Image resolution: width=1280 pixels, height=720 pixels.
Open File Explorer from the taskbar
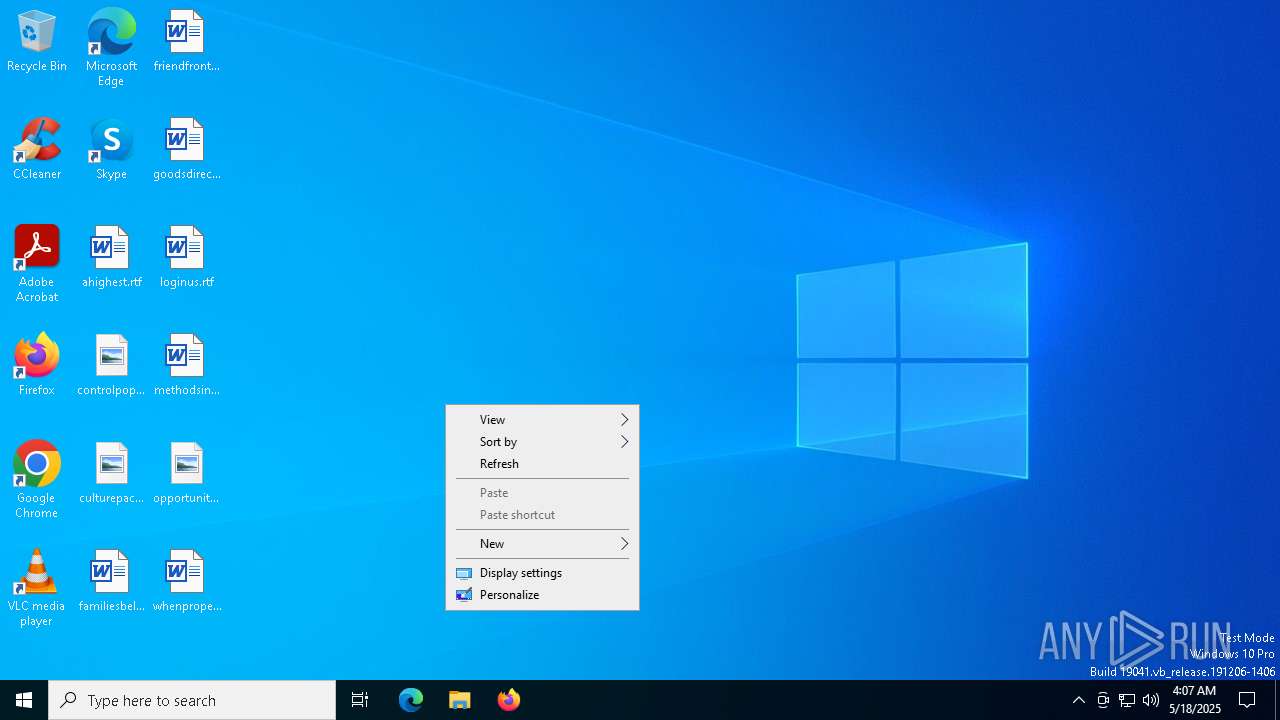click(460, 700)
